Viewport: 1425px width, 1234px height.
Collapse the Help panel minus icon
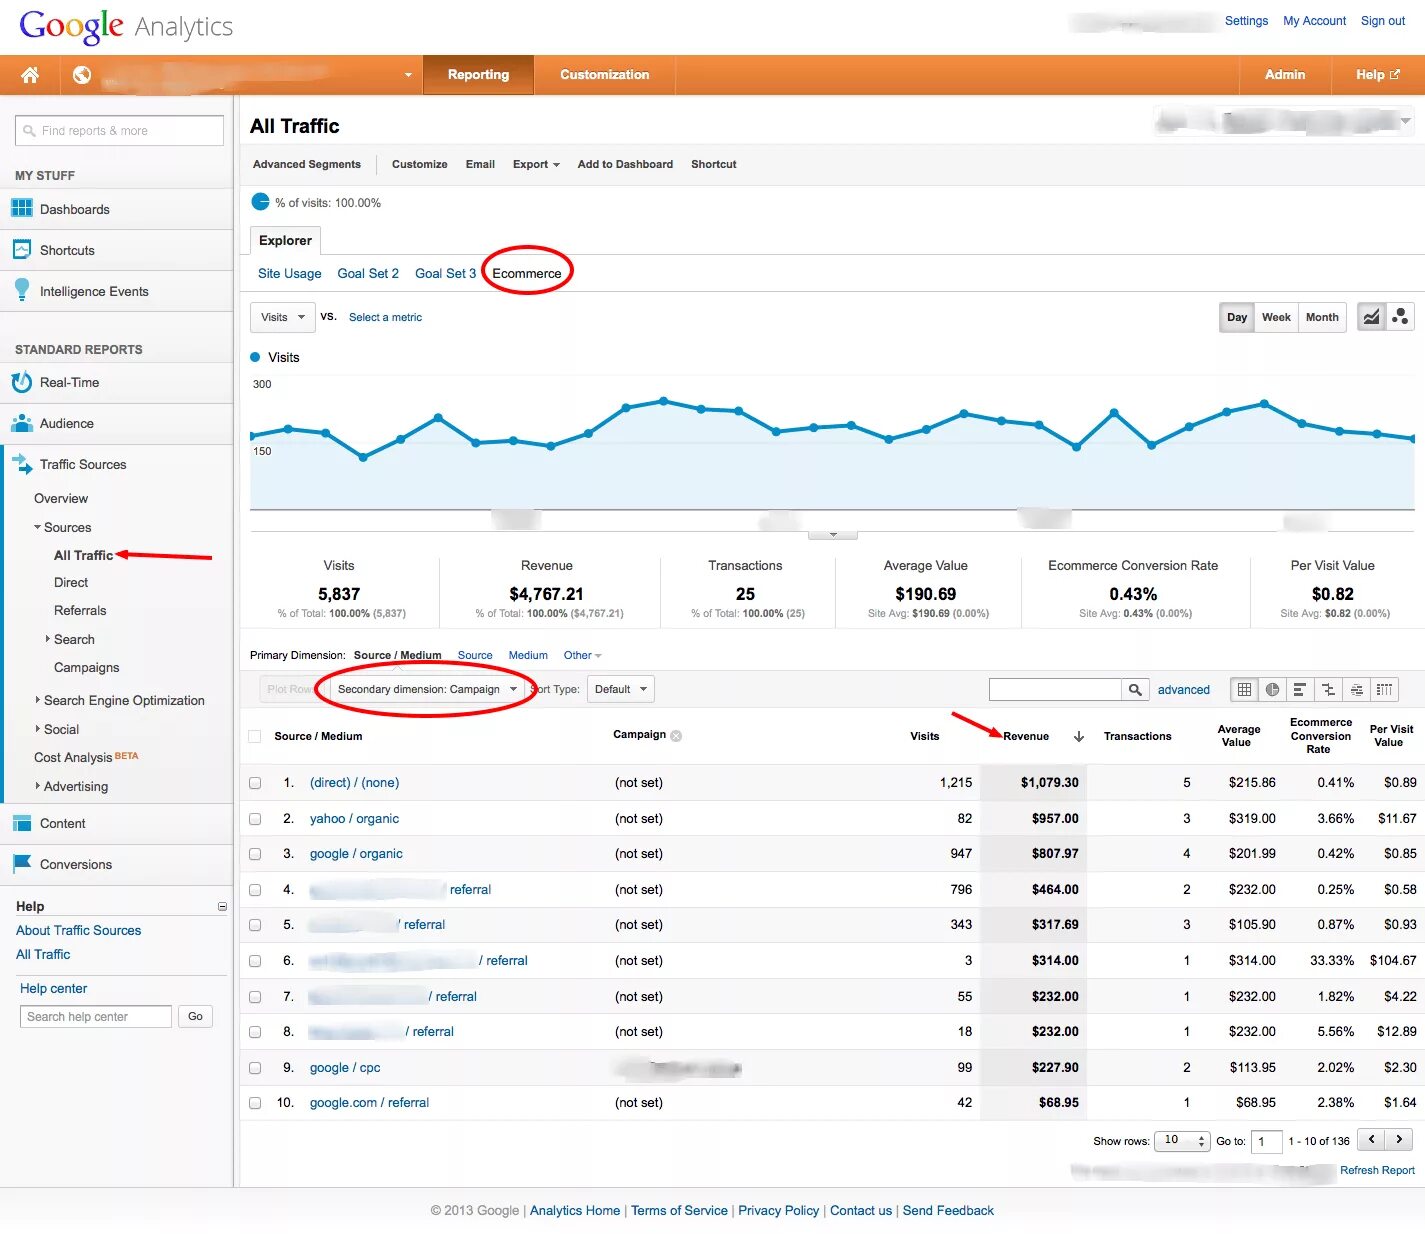click(x=222, y=907)
